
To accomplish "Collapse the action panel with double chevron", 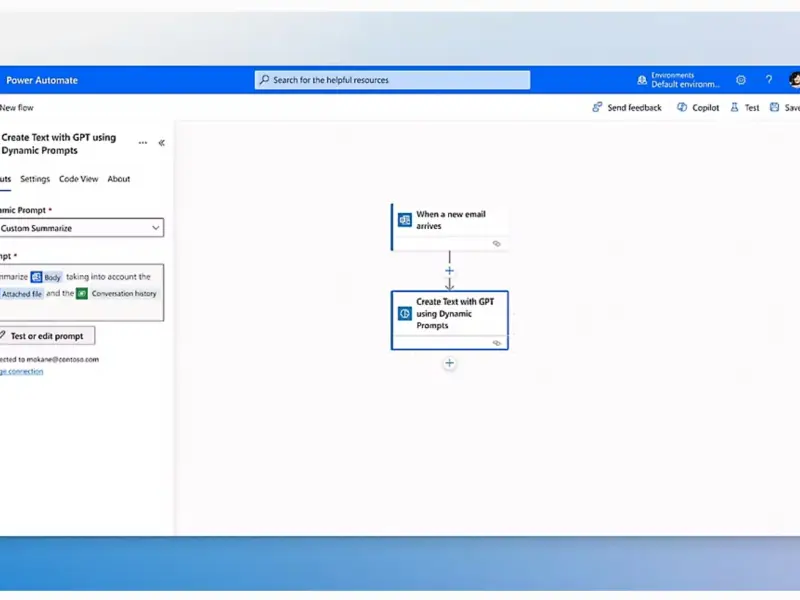I will (x=162, y=143).
